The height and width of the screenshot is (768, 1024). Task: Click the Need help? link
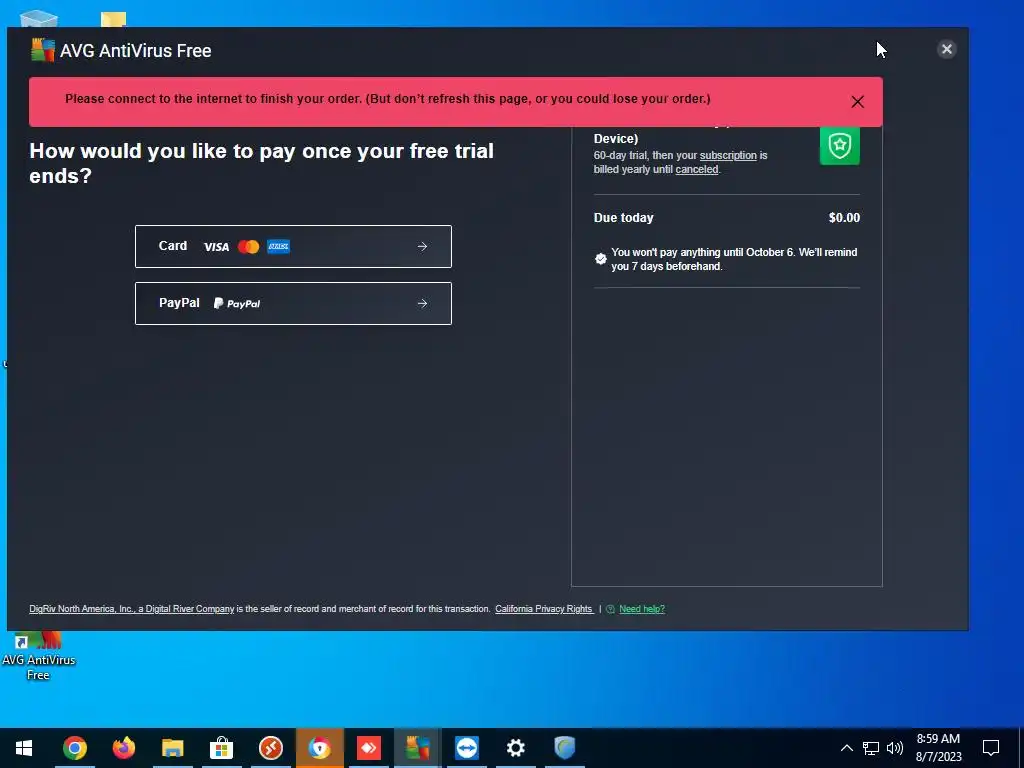[642, 609]
